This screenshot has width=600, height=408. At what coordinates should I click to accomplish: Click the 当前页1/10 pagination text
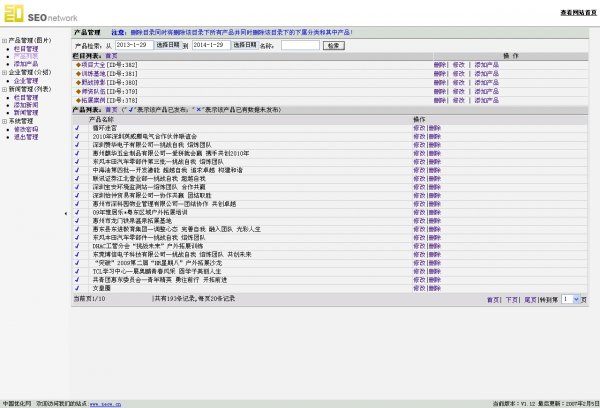tap(89, 299)
